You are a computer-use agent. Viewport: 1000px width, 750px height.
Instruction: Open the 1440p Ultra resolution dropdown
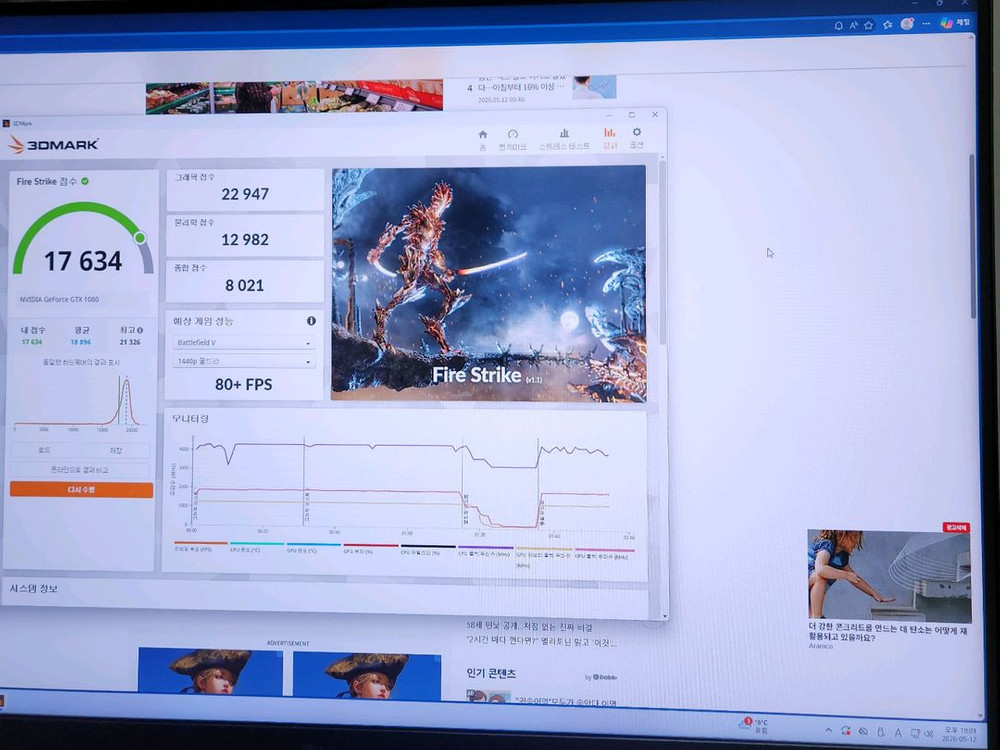pyautogui.click(x=244, y=361)
